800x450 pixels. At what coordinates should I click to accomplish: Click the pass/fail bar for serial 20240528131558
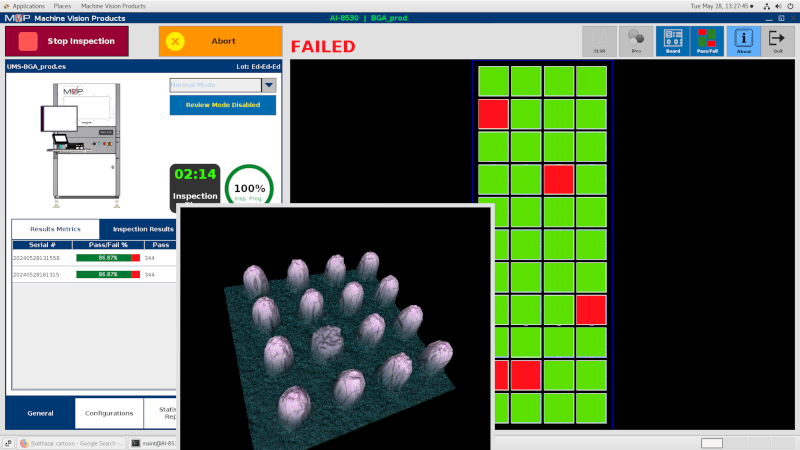[108, 258]
